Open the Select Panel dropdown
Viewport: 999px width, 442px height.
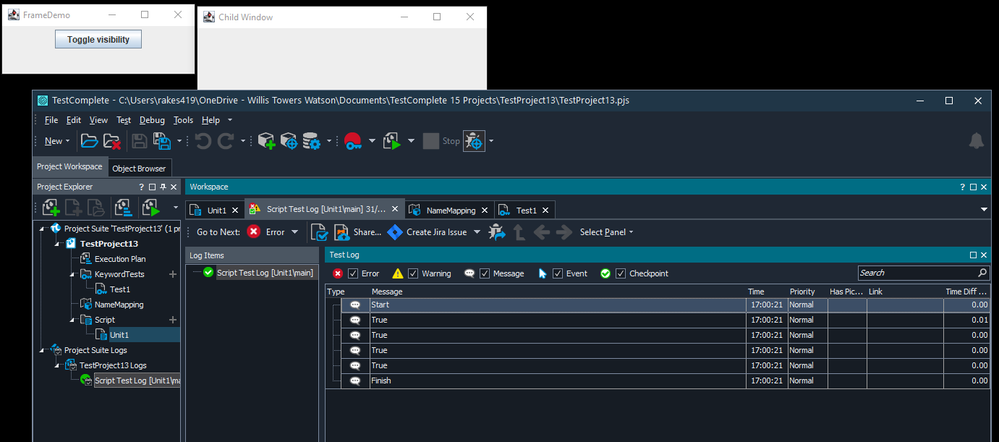click(606, 232)
